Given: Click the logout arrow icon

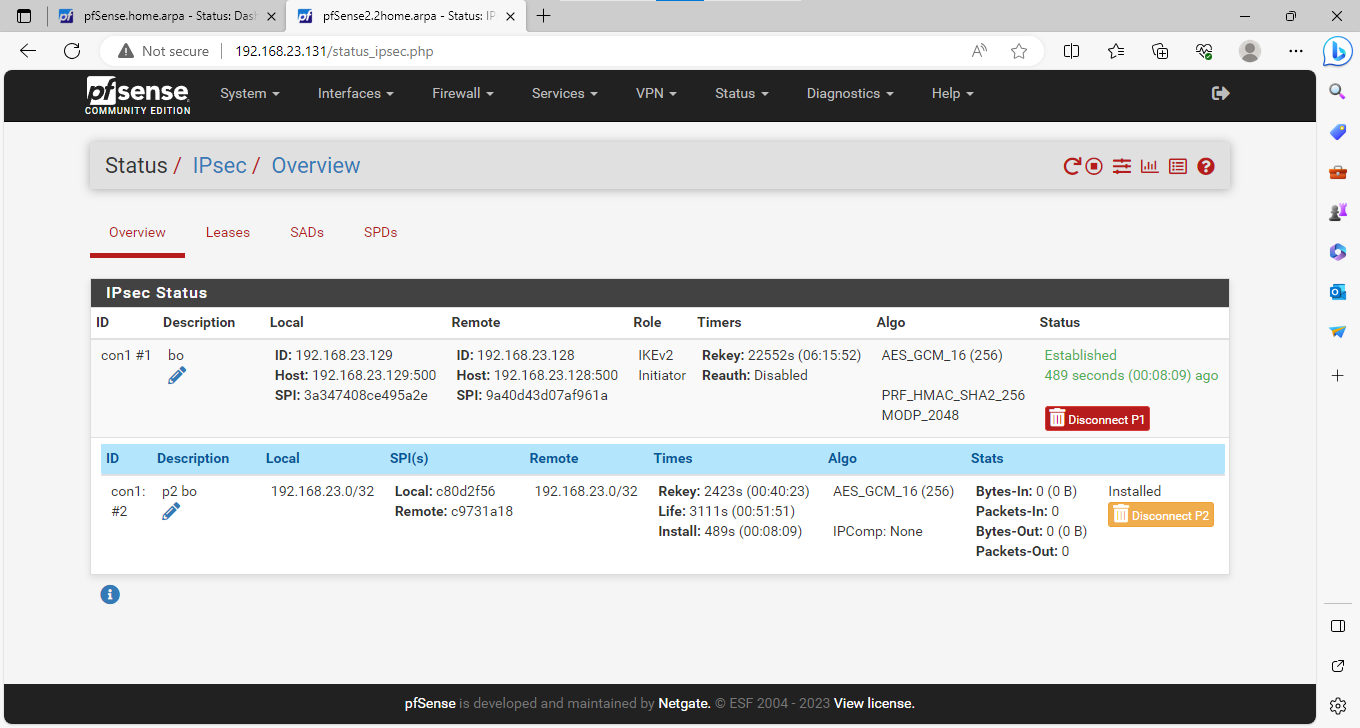Looking at the screenshot, I should [x=1220, y=93].
